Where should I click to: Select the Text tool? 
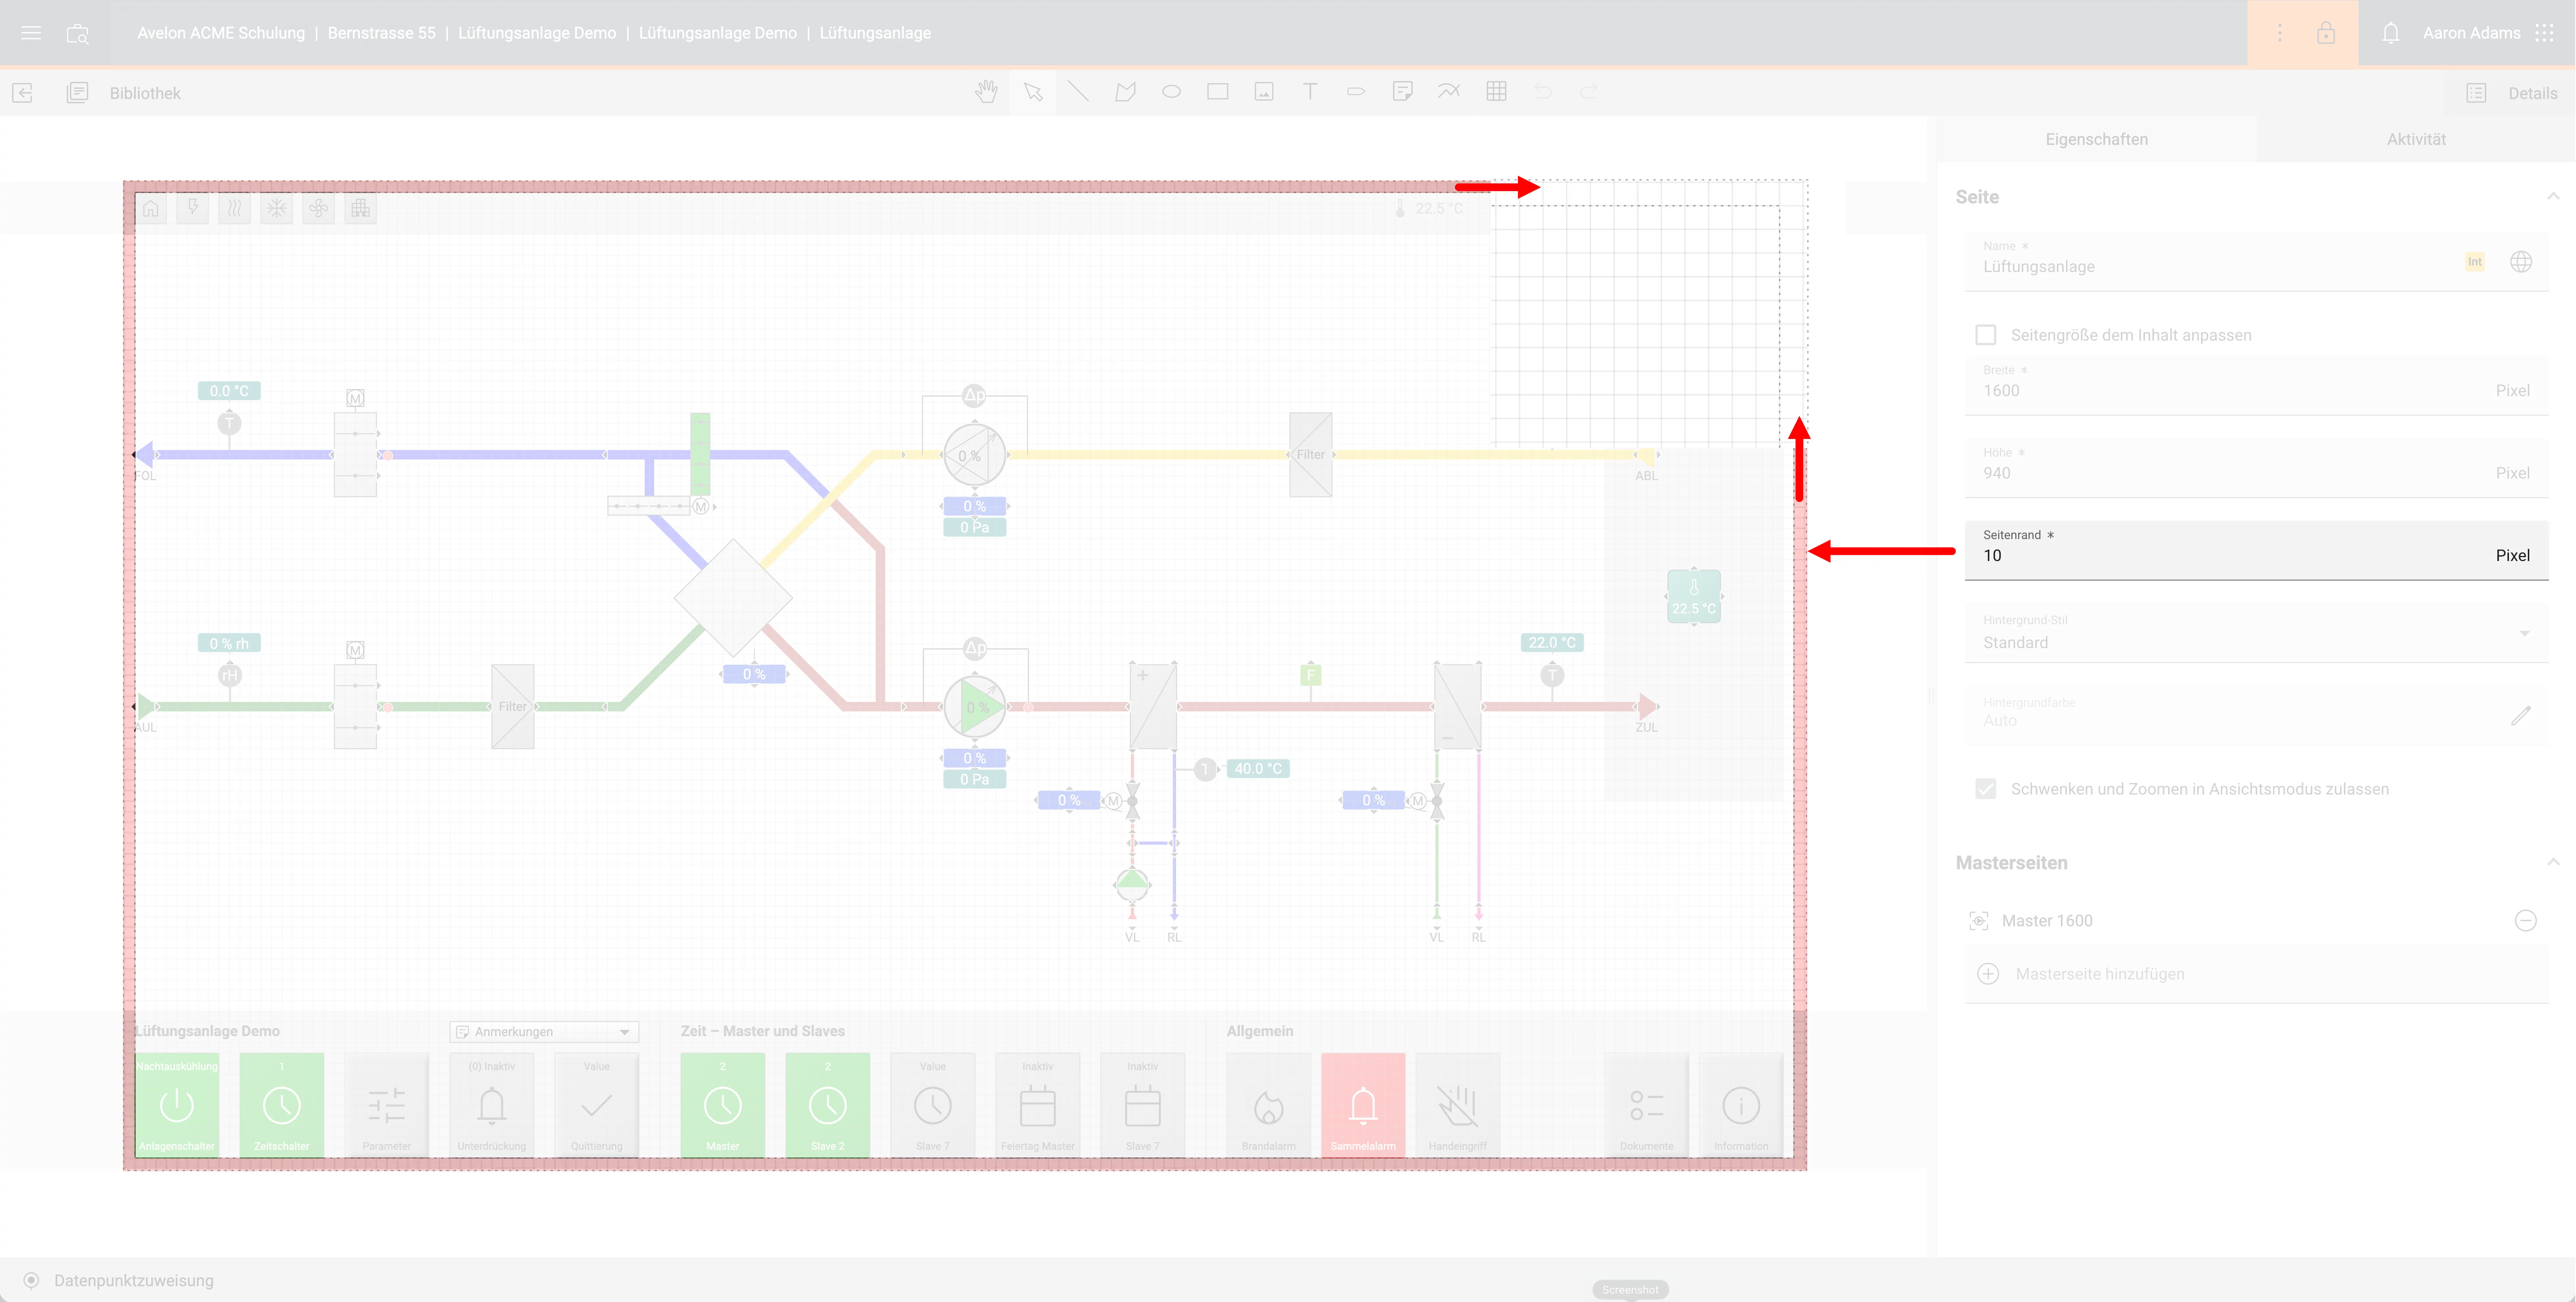point(1310,92)
